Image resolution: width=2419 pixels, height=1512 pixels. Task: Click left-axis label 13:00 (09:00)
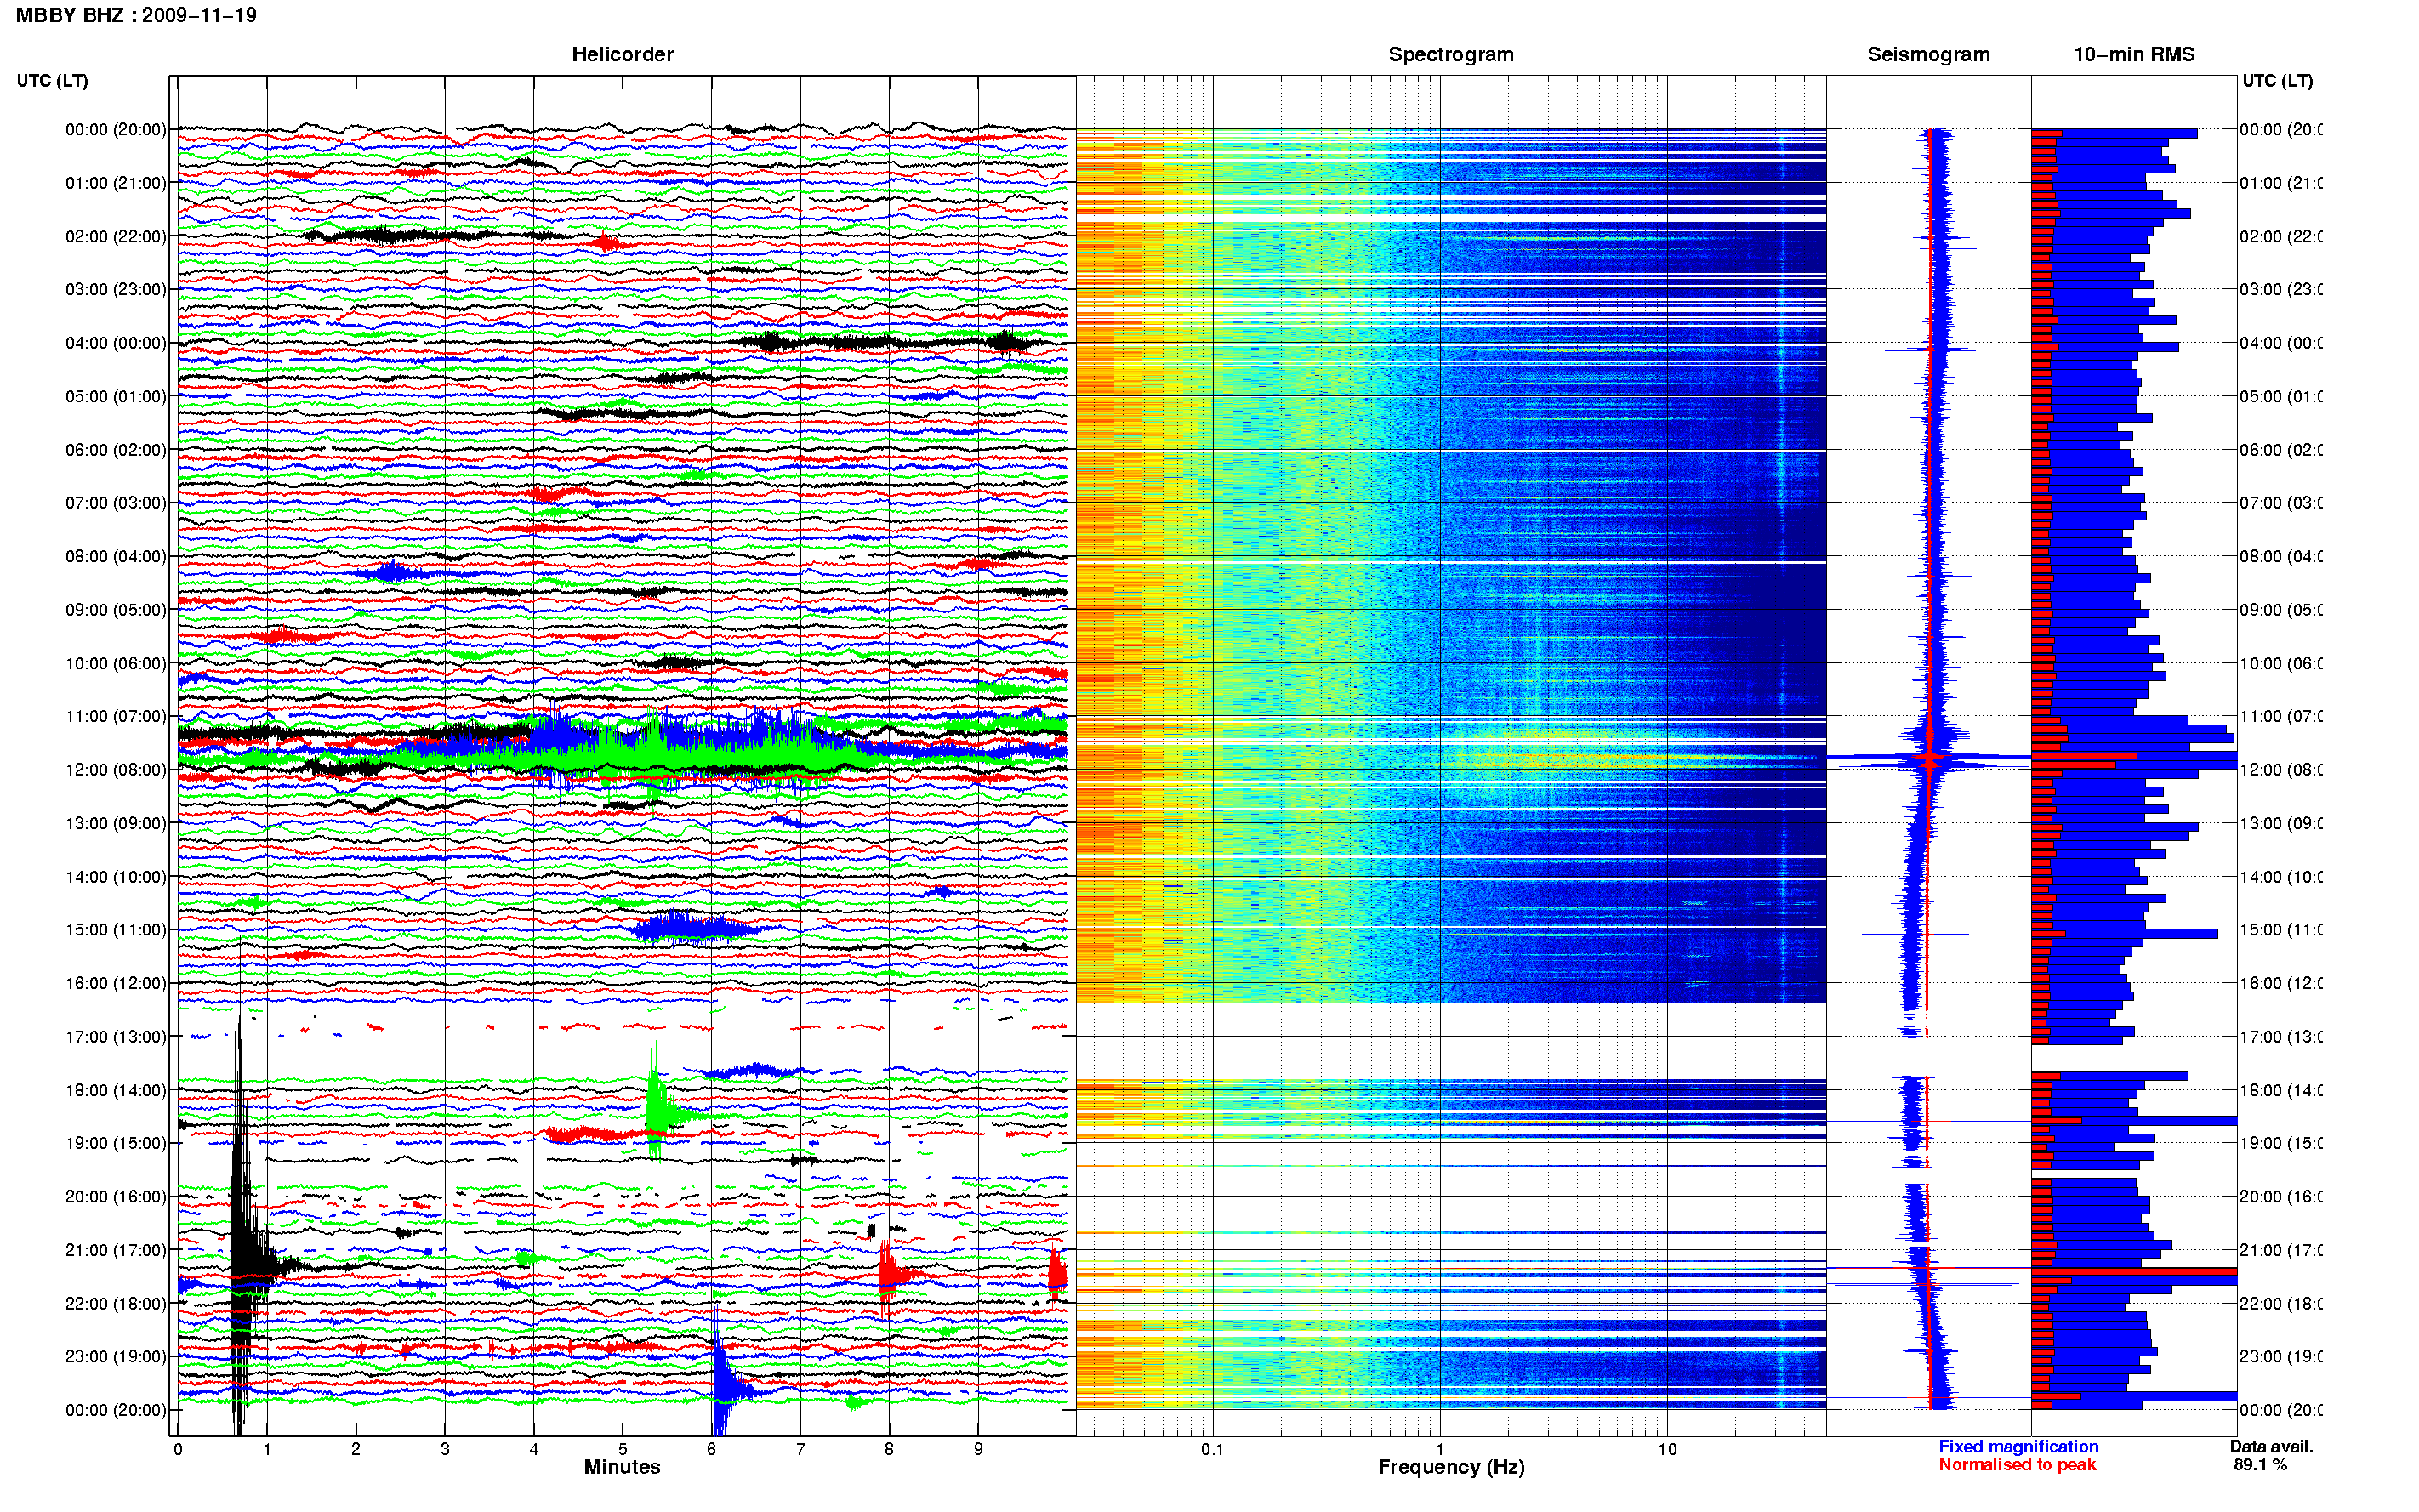pos(116,823)
